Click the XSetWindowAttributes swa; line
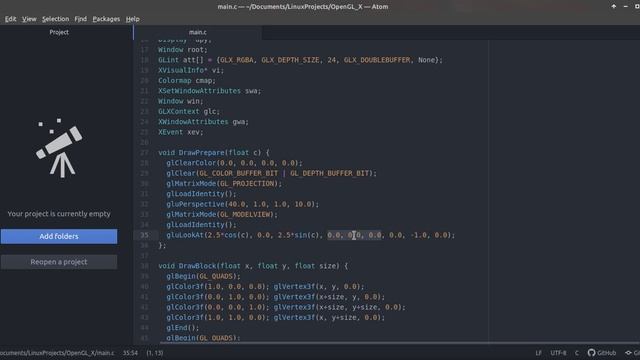 pos(209,91)
